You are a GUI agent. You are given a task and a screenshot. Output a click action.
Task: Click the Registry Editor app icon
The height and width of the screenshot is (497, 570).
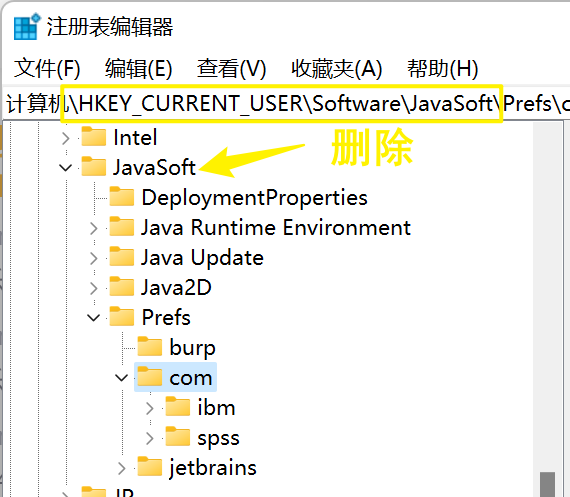27,27
